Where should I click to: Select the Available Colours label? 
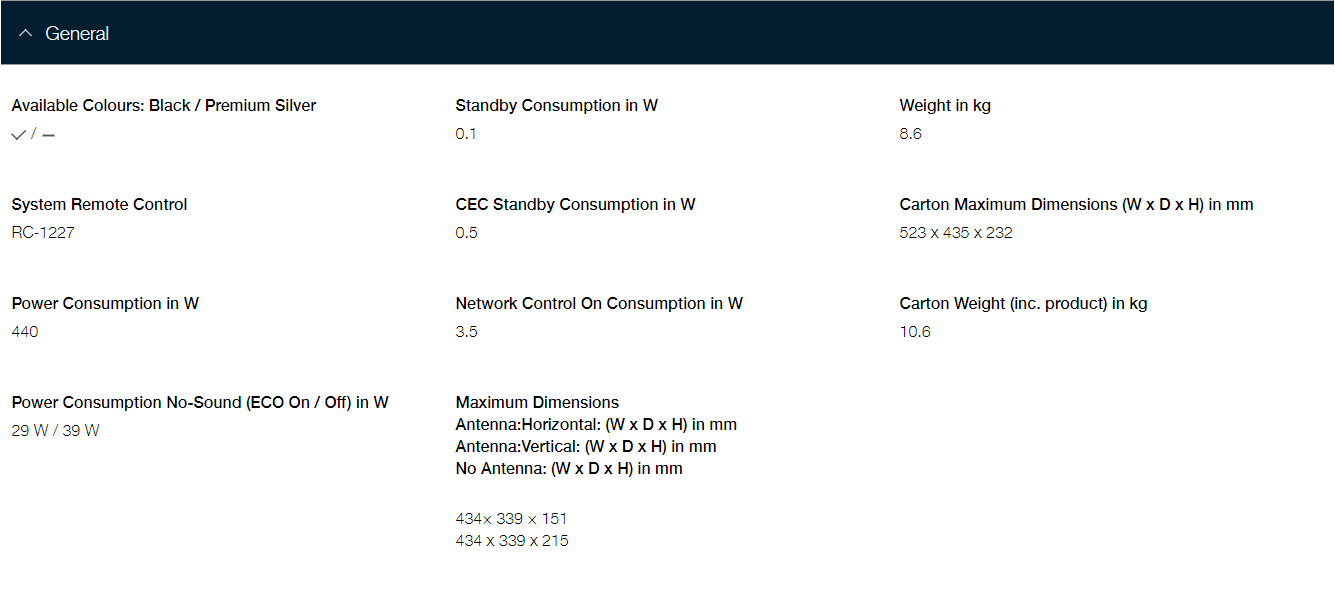pyautogui.click(x=164, y=105)
